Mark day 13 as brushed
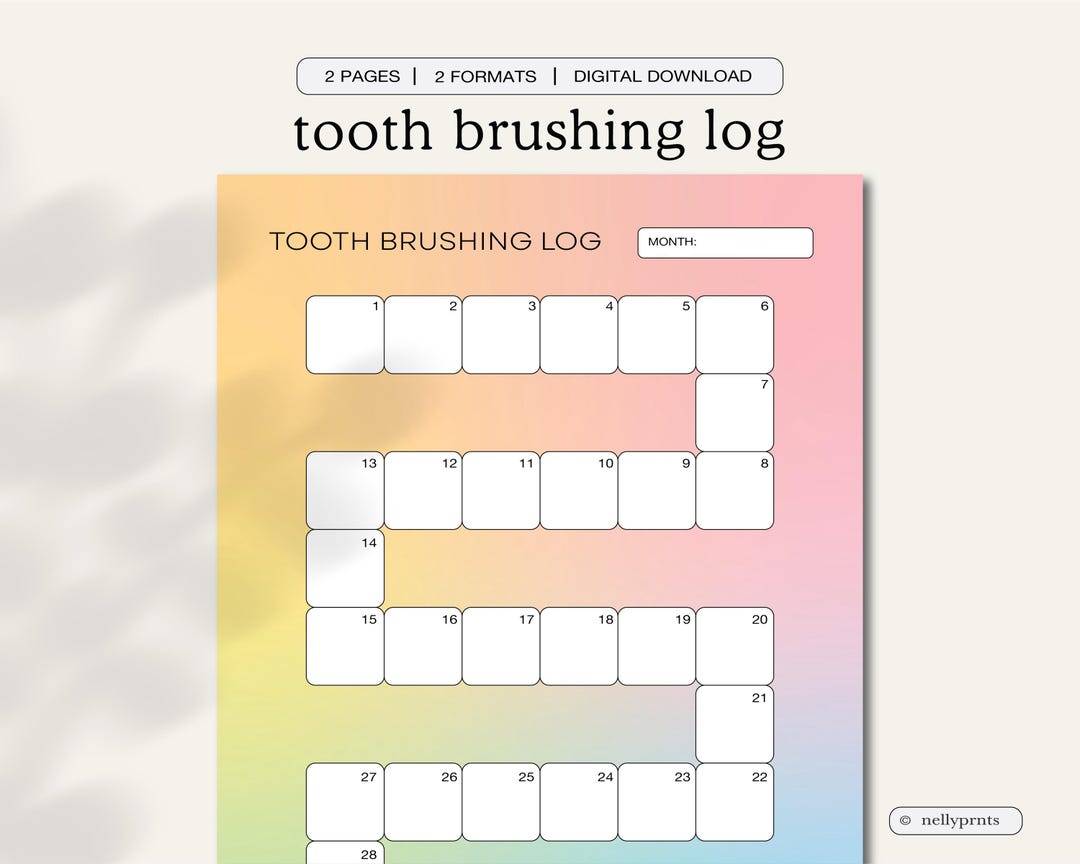This screenshot has height=864, width=1080. click(x=344, y=490)
